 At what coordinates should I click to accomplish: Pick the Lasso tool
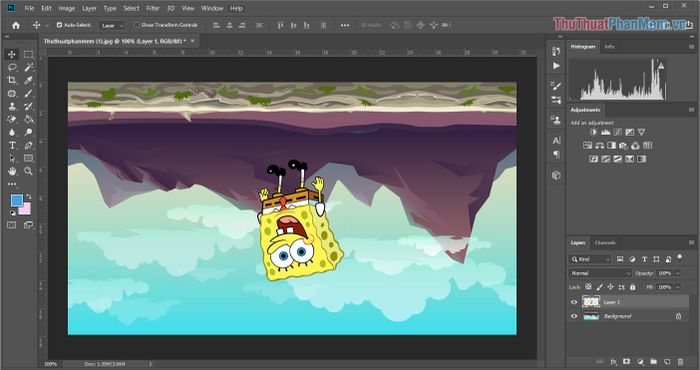pyautogui.click(x=12, y=67)
